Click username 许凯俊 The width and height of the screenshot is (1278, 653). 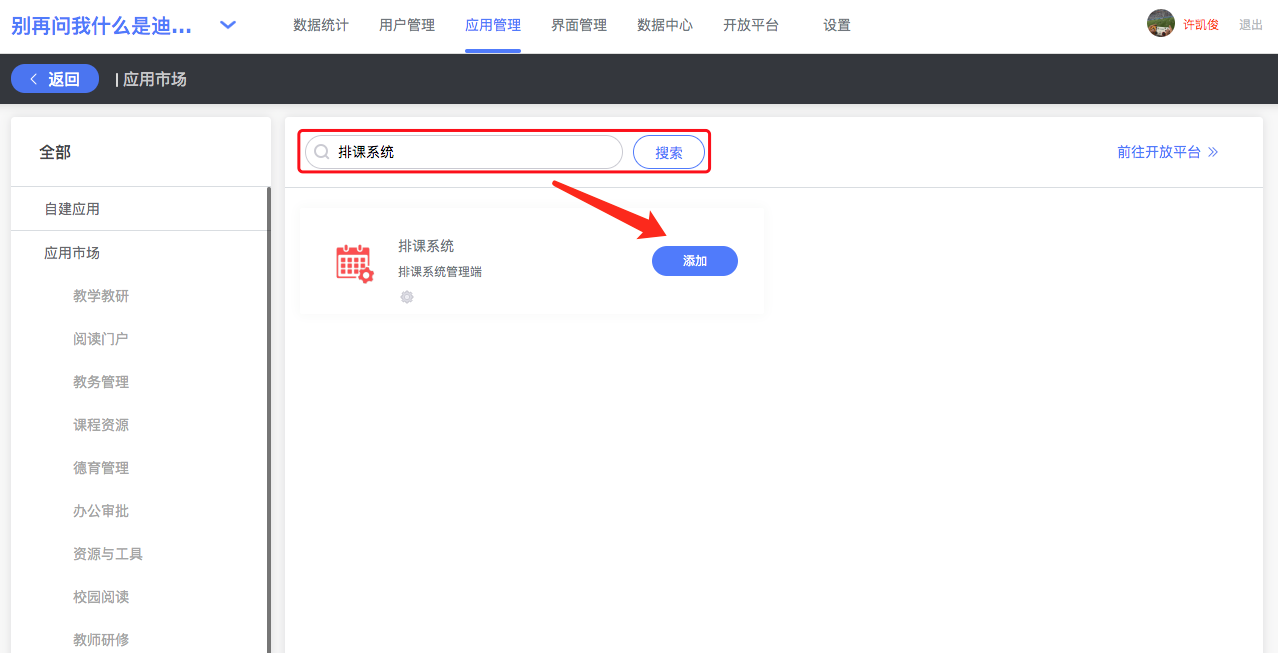pyautogui.click(x=1201, y=25)
